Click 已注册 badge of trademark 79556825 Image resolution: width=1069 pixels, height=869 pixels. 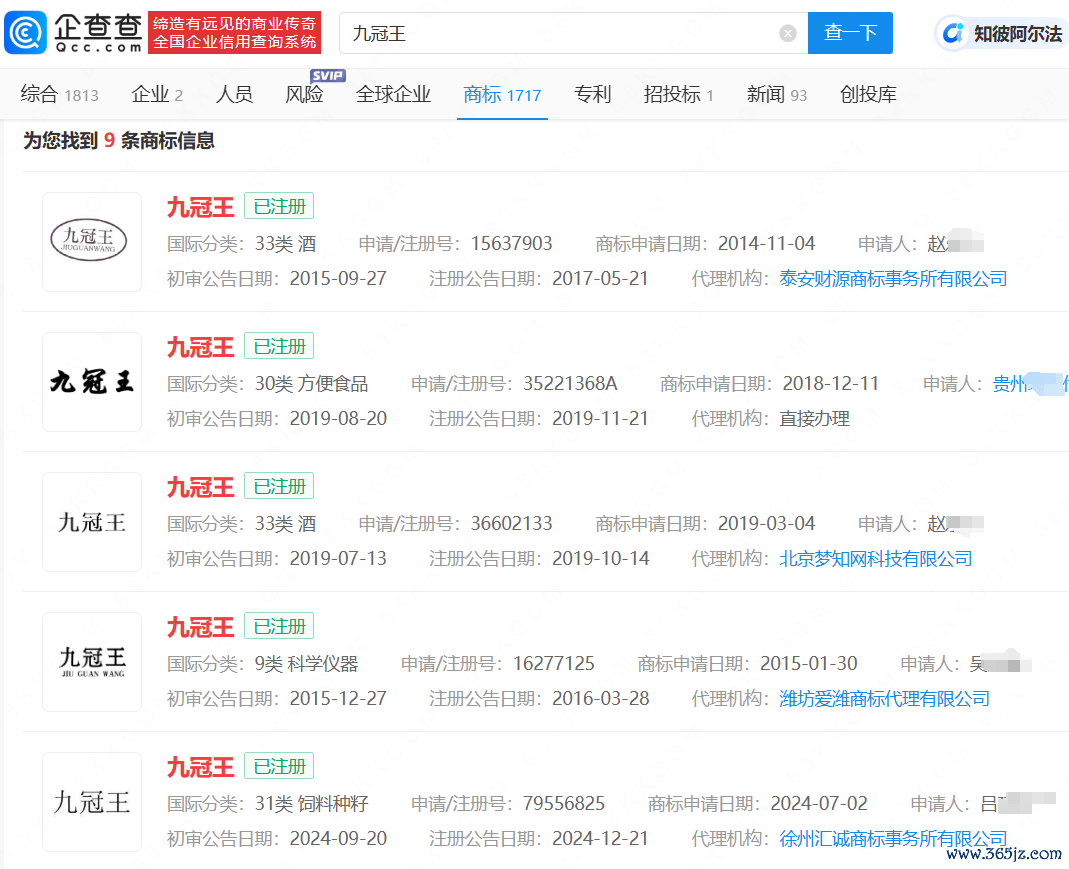[x=279, y=766]
